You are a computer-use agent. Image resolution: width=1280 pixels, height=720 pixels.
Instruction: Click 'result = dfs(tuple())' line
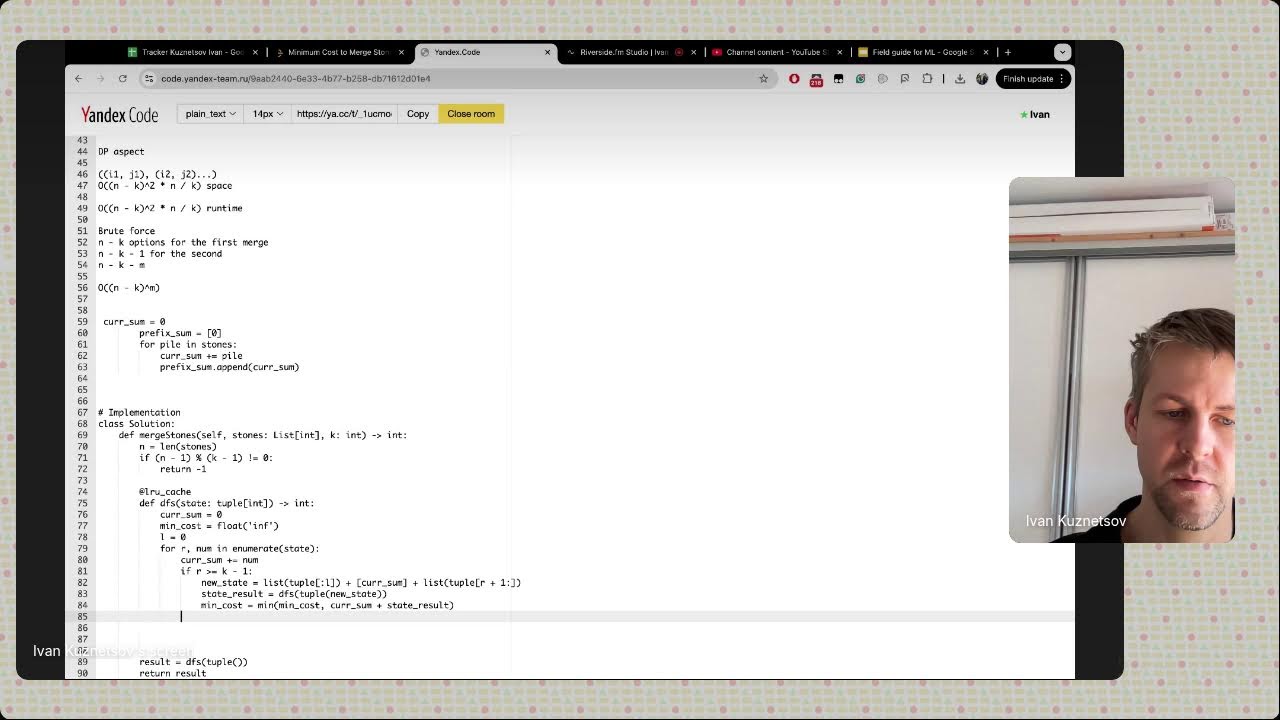[193, 661]
